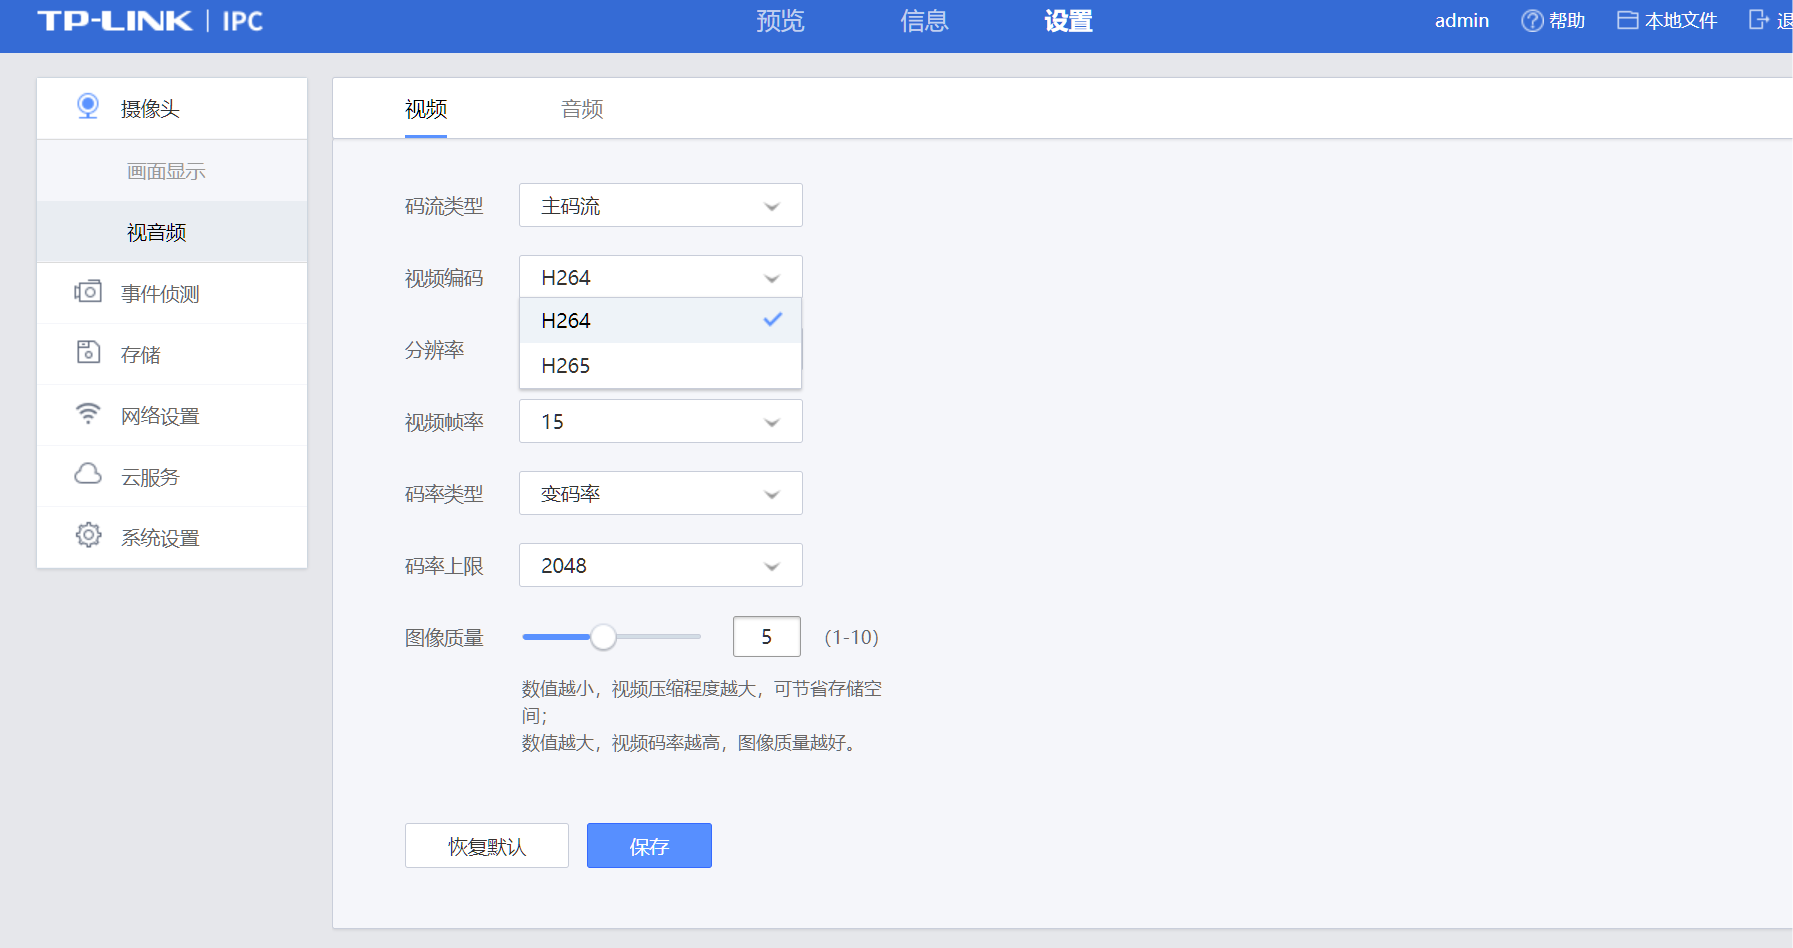
Task: Open 事件侦测 sidebar item
Action: (172, 293)
